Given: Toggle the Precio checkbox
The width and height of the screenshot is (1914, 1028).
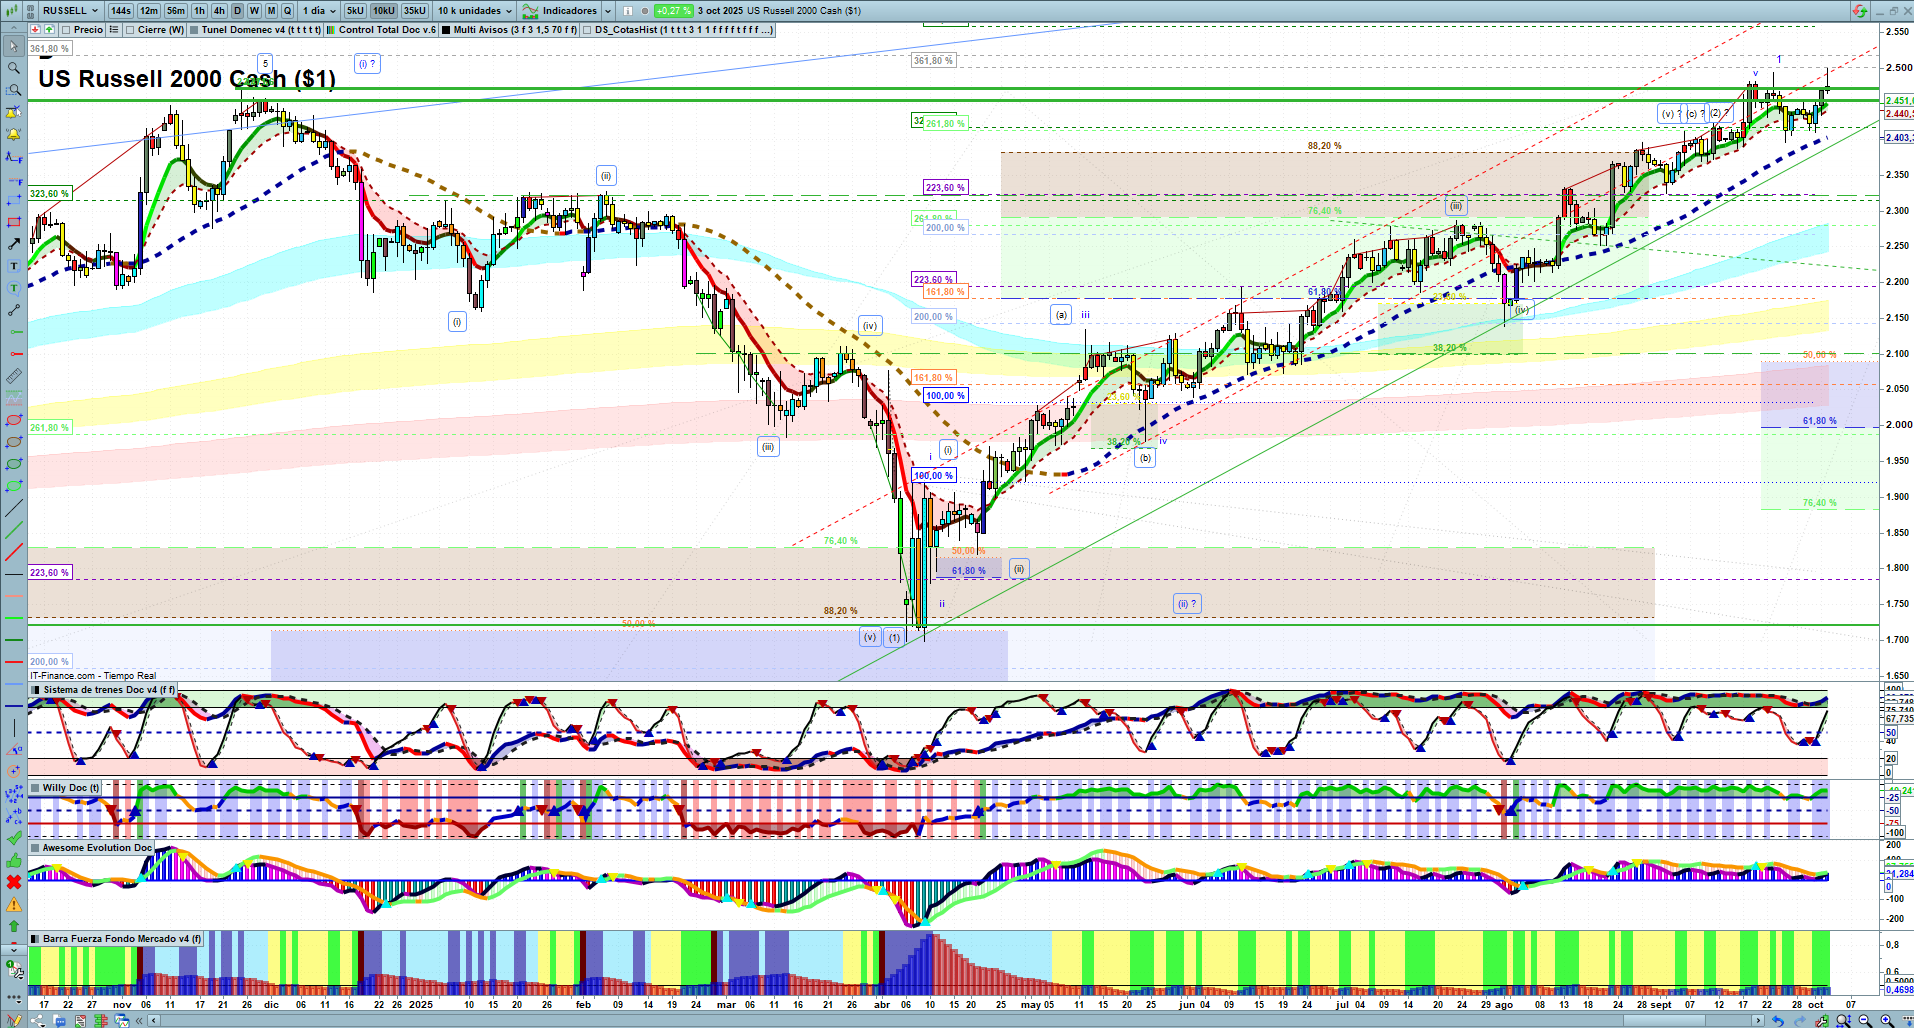Looking at the screenshot, I should [66, 30].
